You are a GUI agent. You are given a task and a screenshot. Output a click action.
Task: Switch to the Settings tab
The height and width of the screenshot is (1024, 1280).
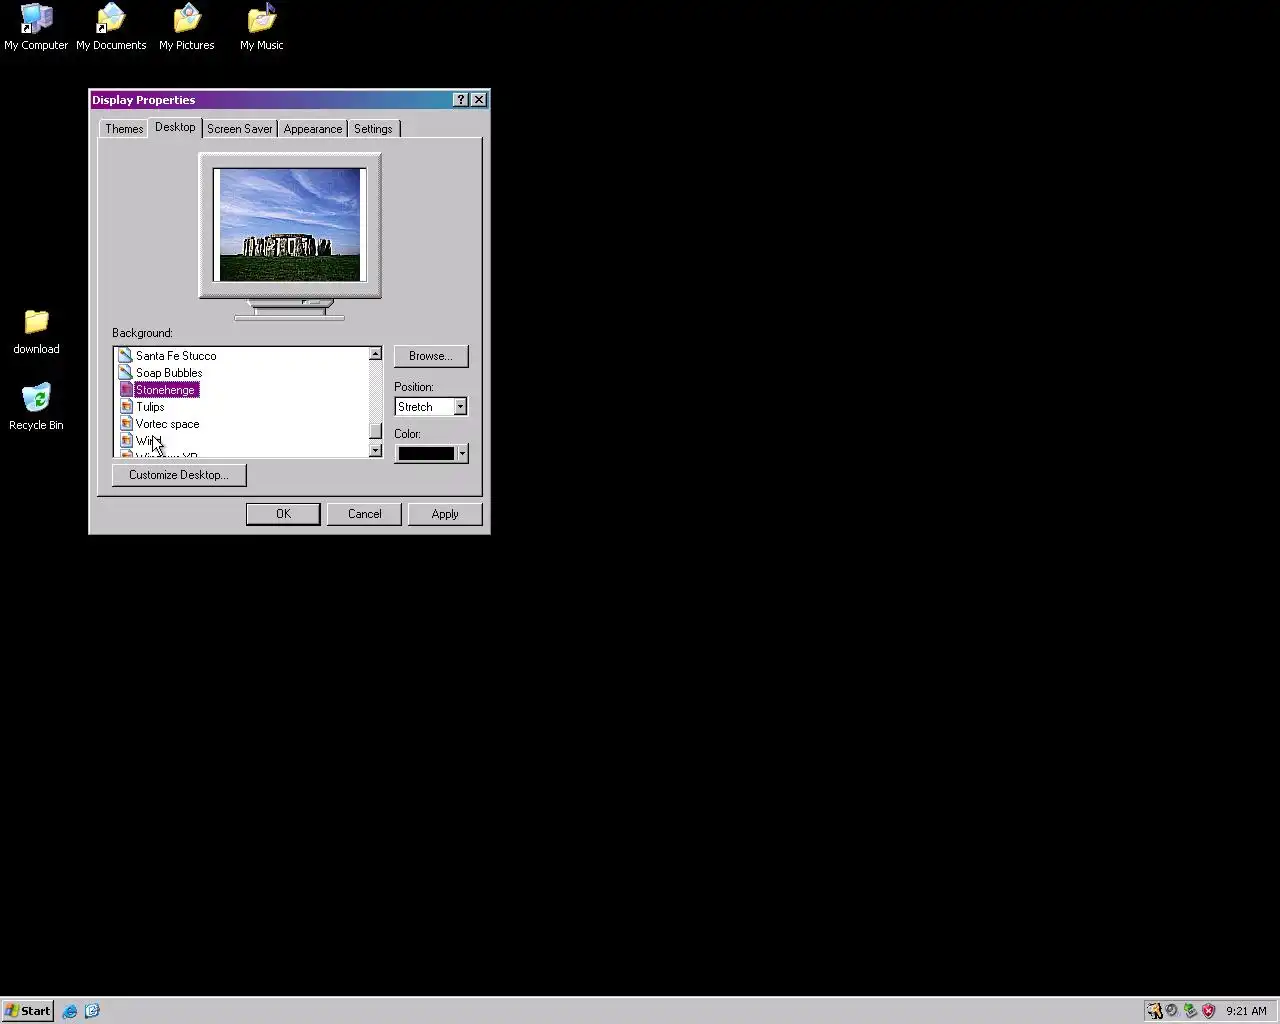pos(373,129)
